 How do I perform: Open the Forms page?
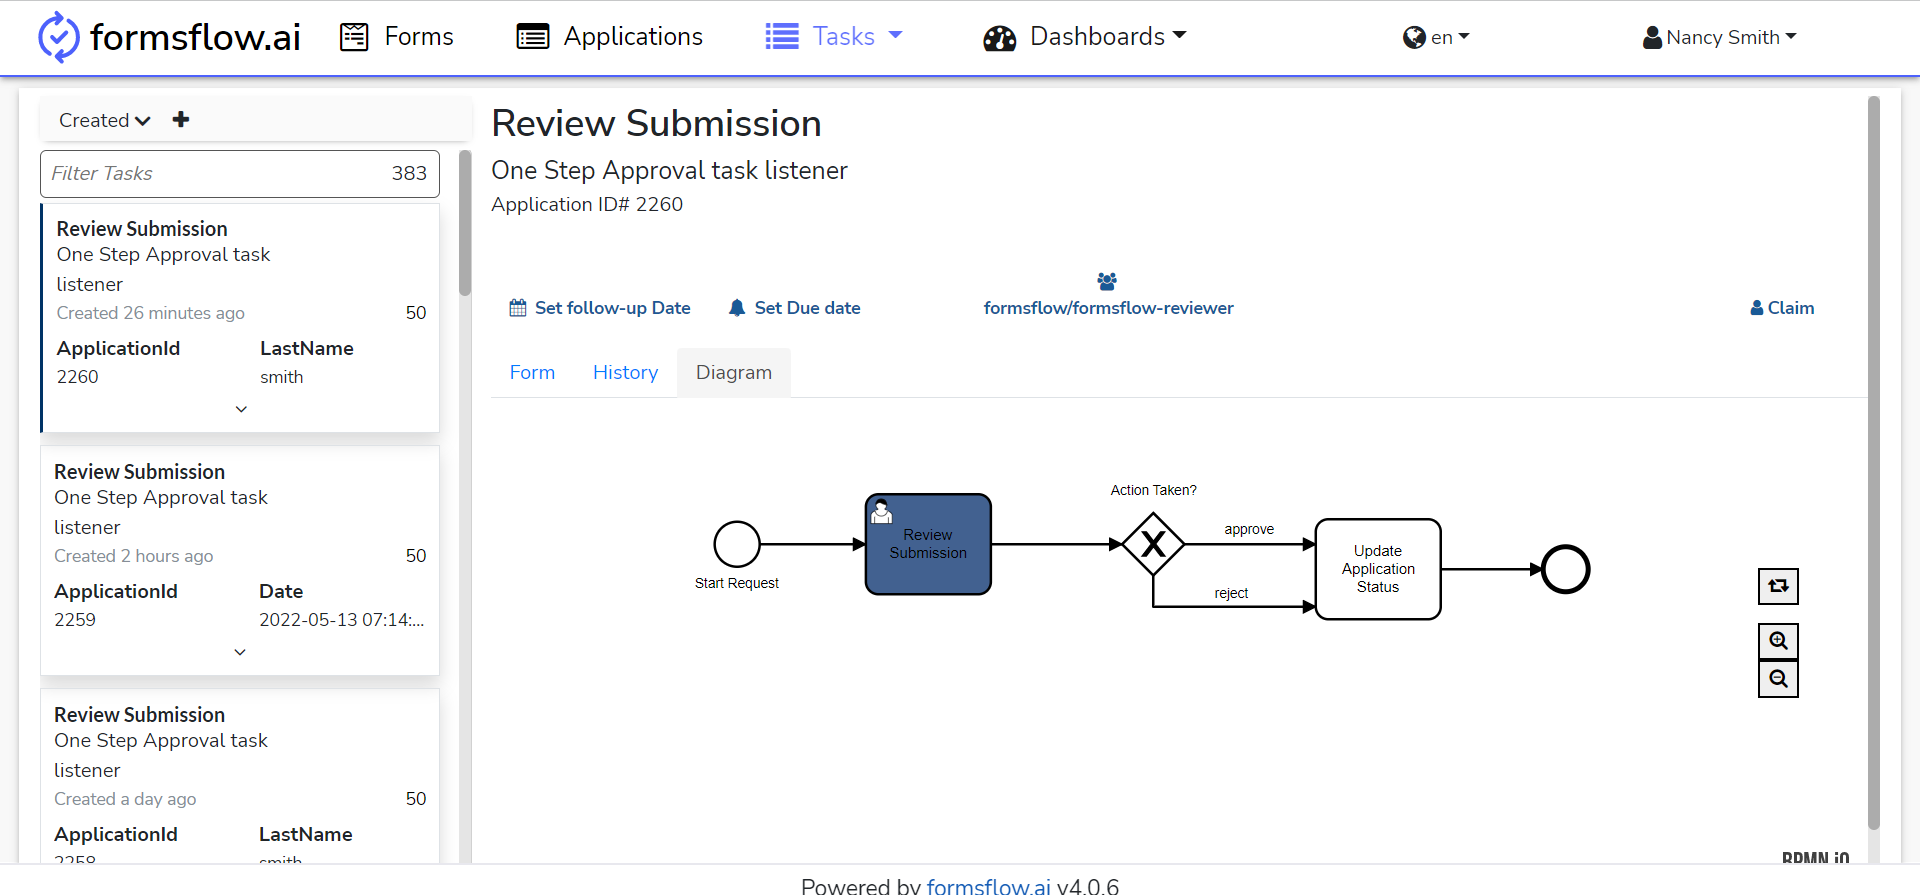pos(397,37)
